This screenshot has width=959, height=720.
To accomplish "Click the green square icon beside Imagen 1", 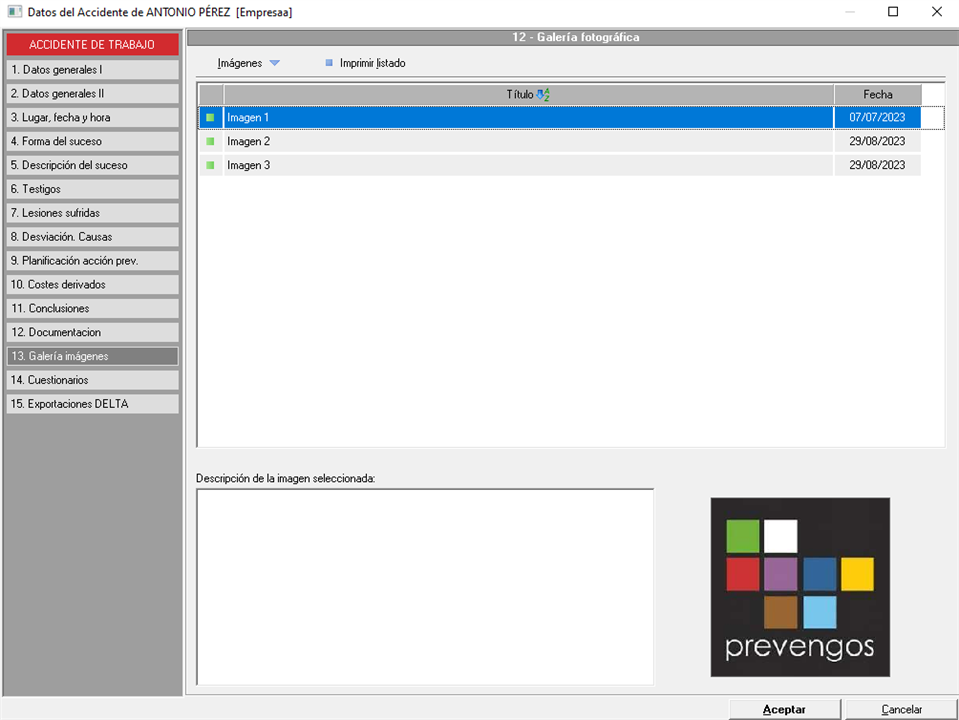I will [x=210, y=118].
